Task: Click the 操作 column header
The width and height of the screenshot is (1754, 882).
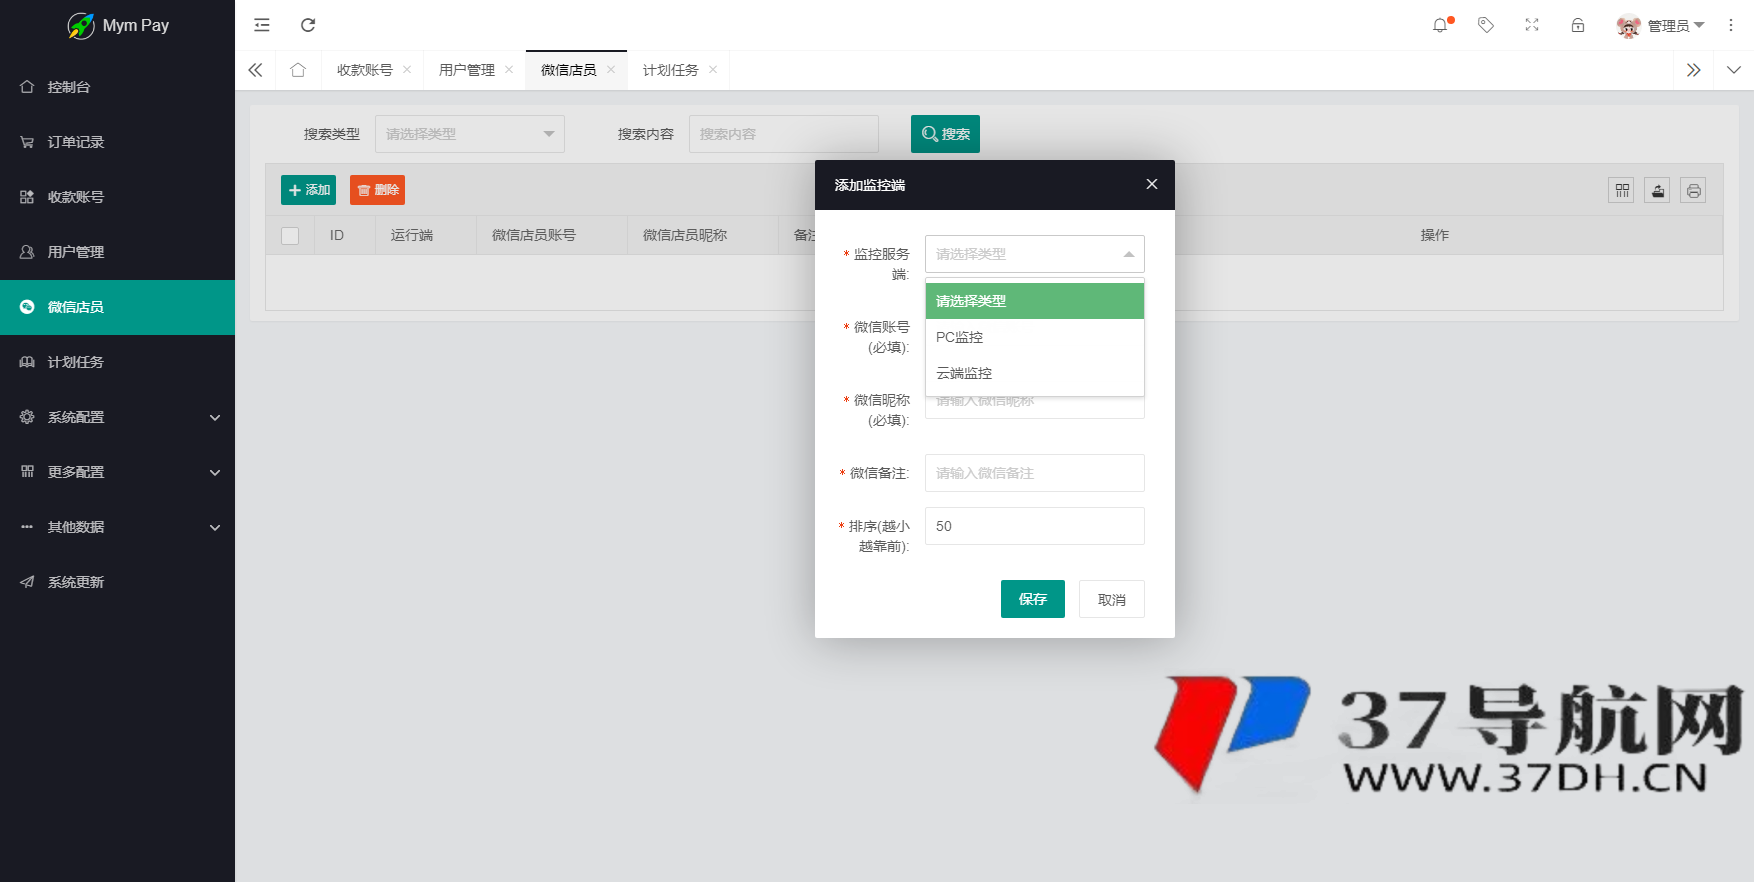Action: pos(1435,236)
